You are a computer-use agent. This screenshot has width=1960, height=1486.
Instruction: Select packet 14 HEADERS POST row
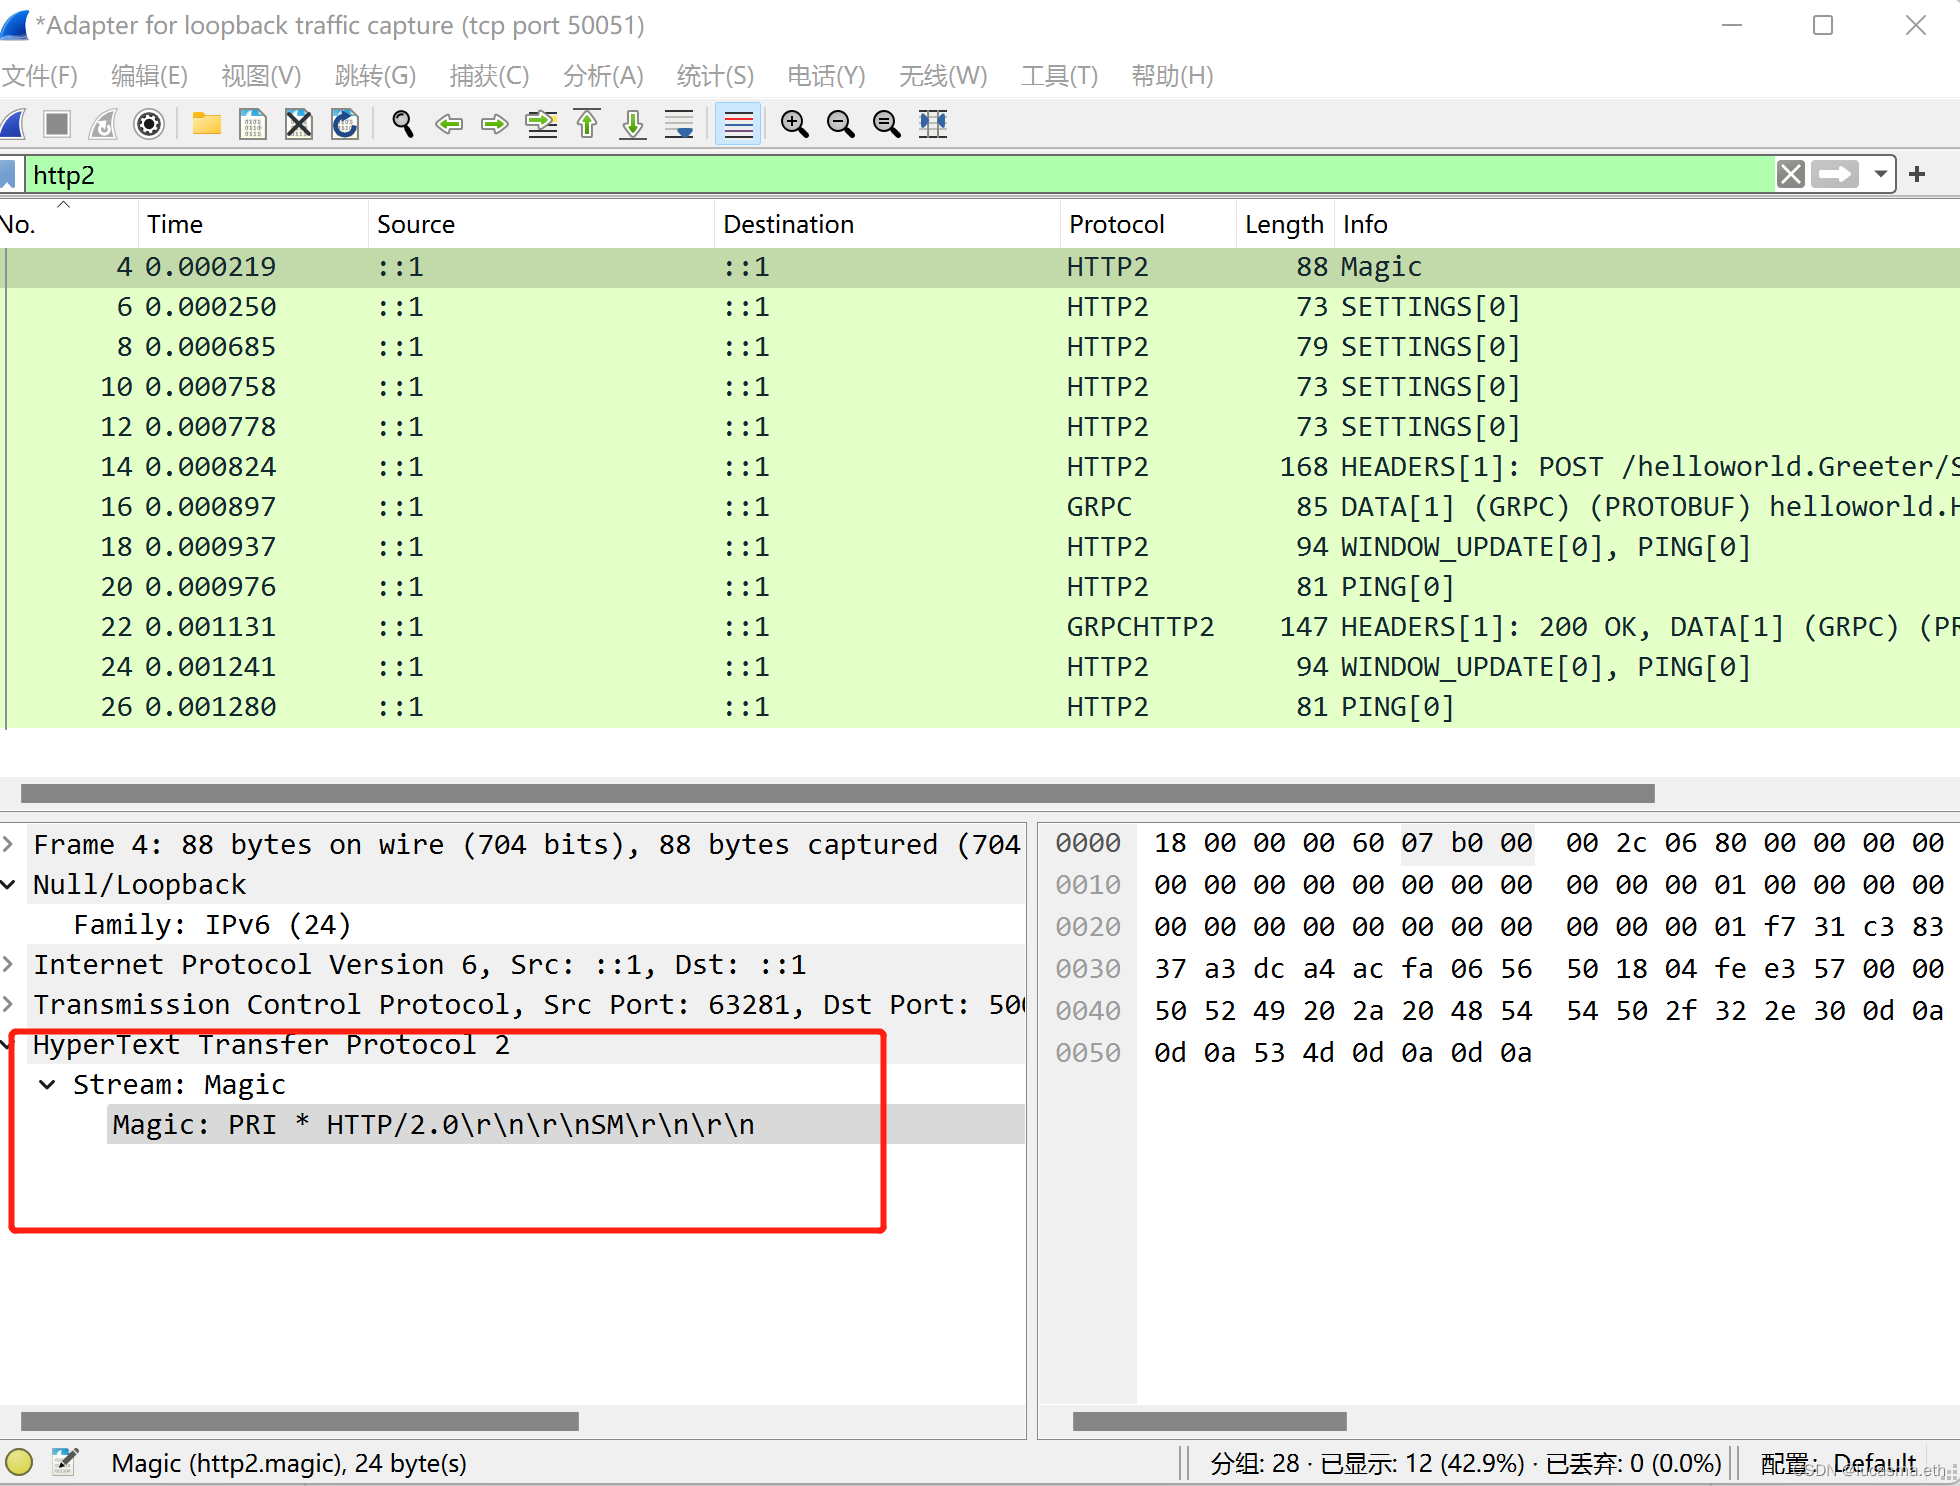980,467
